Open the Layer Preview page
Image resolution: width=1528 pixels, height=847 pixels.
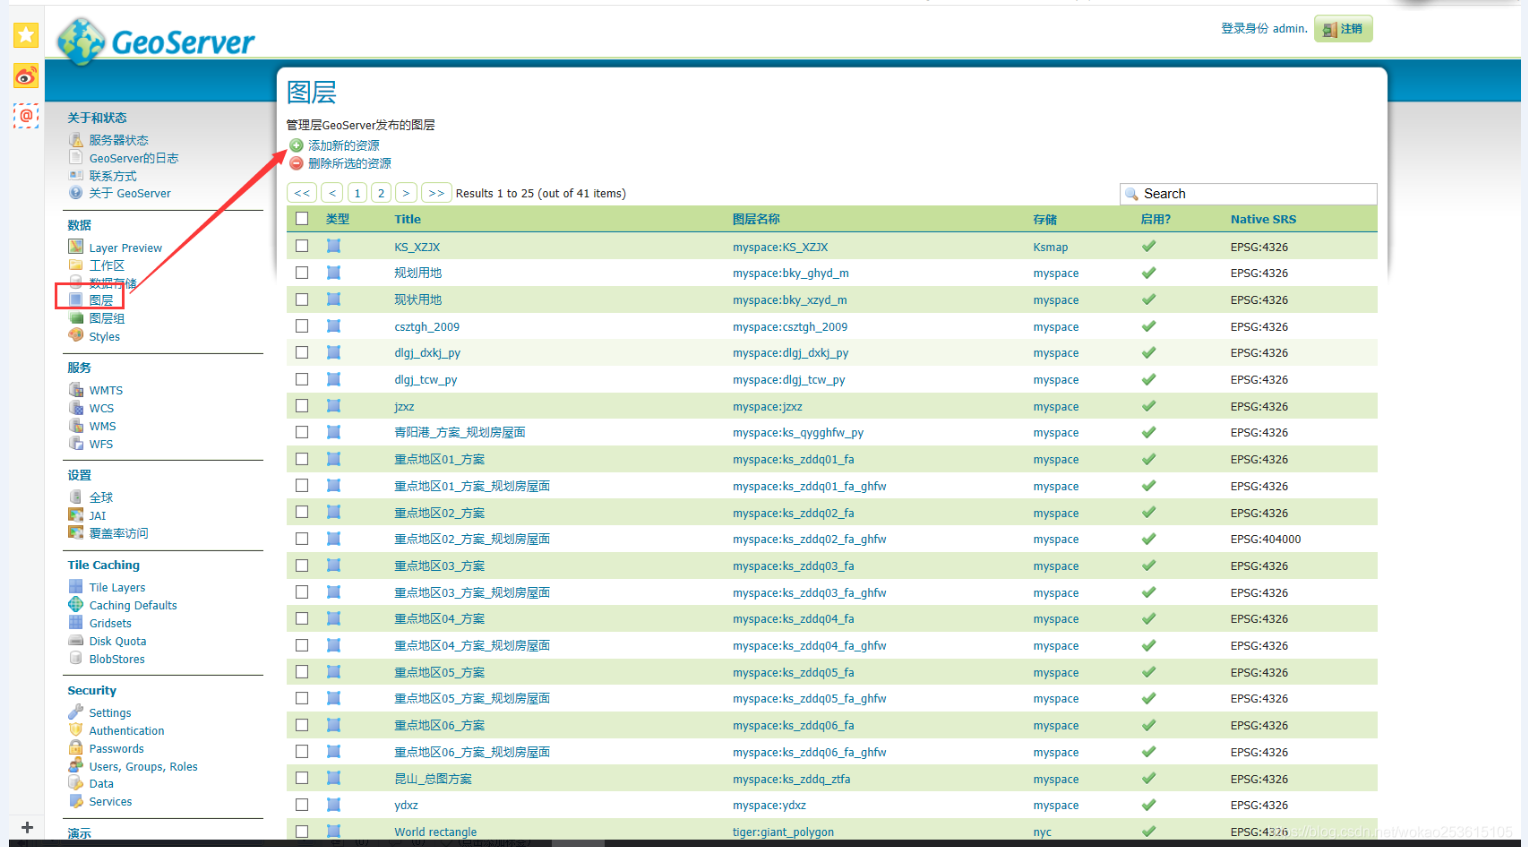click(x=123, y=247)
